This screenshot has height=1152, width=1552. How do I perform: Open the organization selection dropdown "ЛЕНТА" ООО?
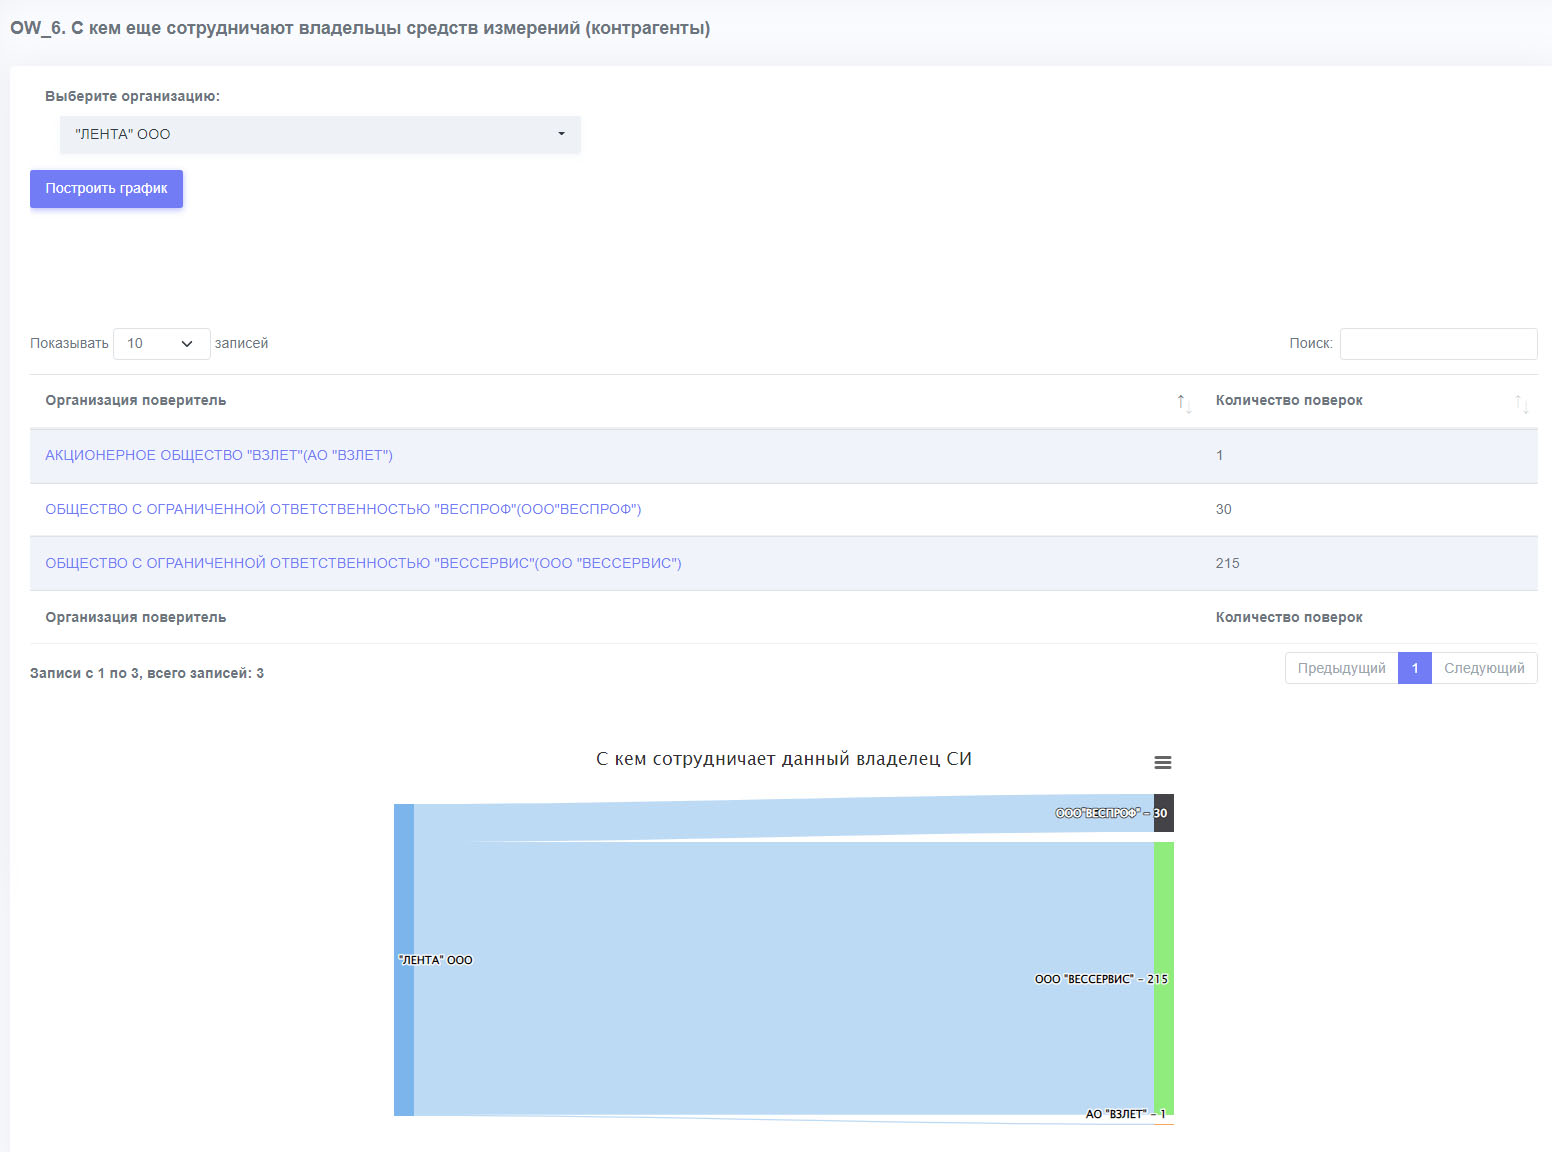click(320, 134)
